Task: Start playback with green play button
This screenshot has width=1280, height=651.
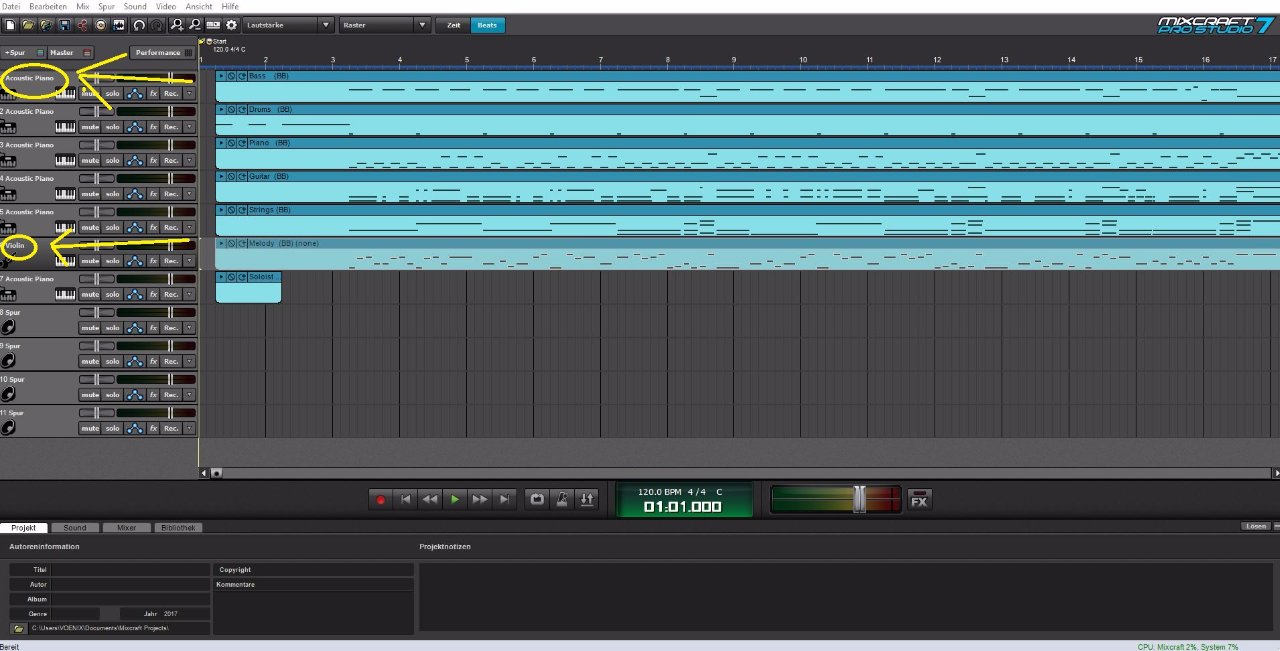Action: (x=455, y=499)
